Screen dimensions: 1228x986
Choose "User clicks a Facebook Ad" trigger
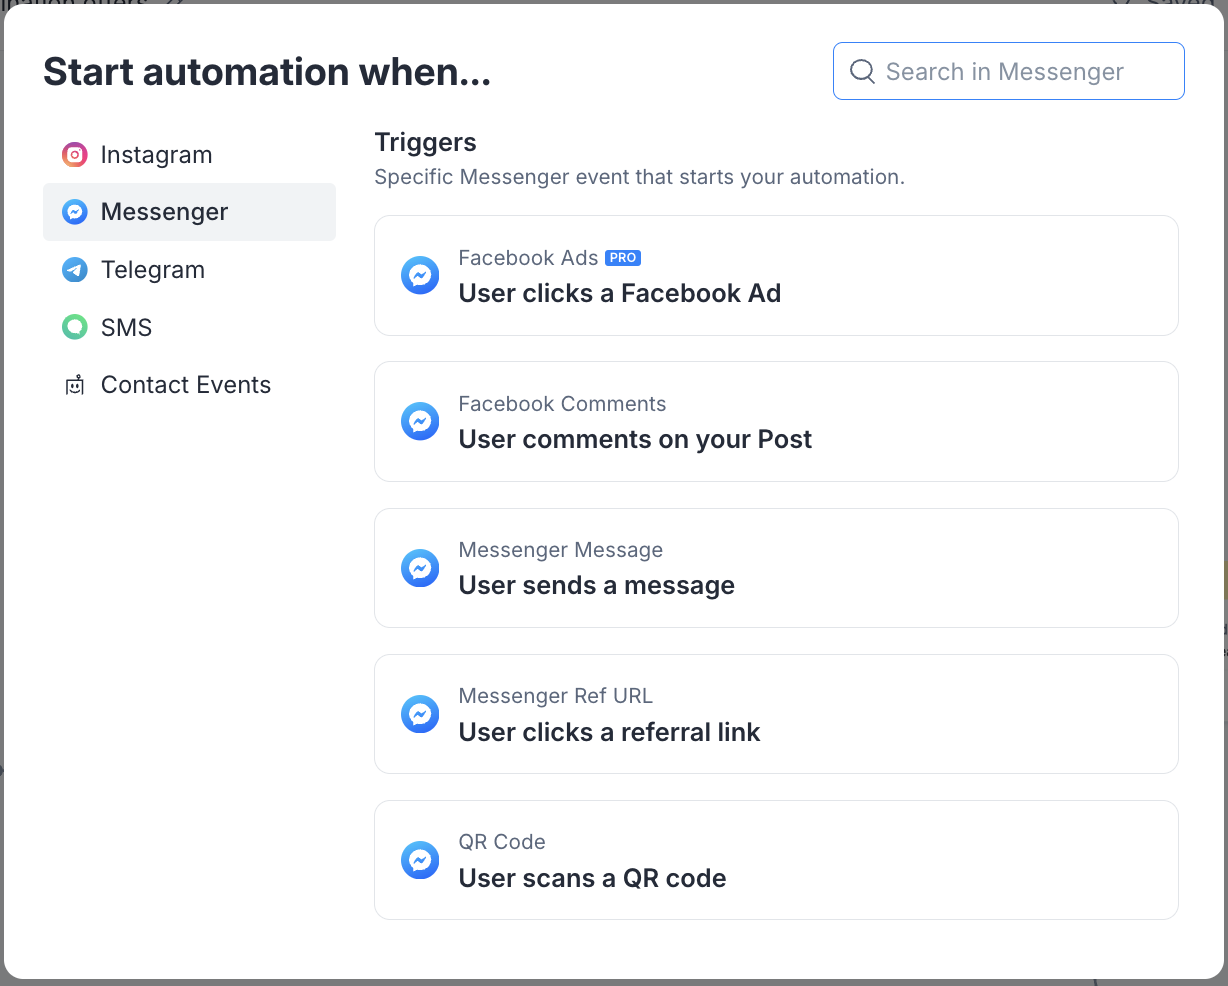coord(776,275)
